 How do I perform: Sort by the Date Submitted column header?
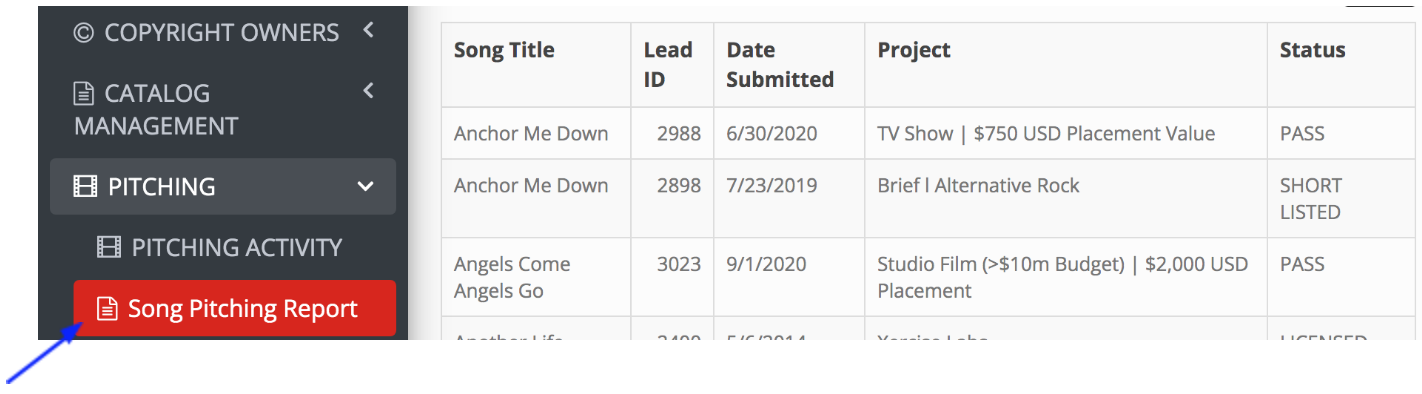(x=780, y=64)
